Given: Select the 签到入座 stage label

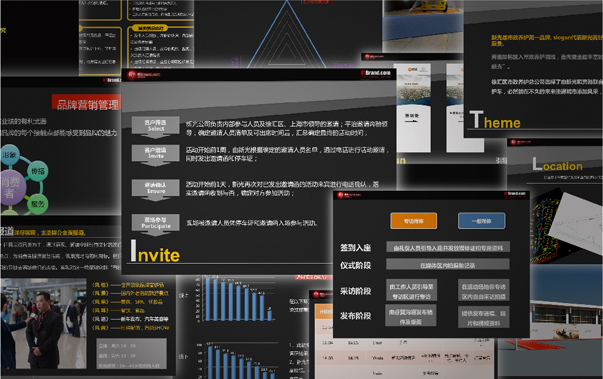Looking at the screenshot, I should [355, 248].
